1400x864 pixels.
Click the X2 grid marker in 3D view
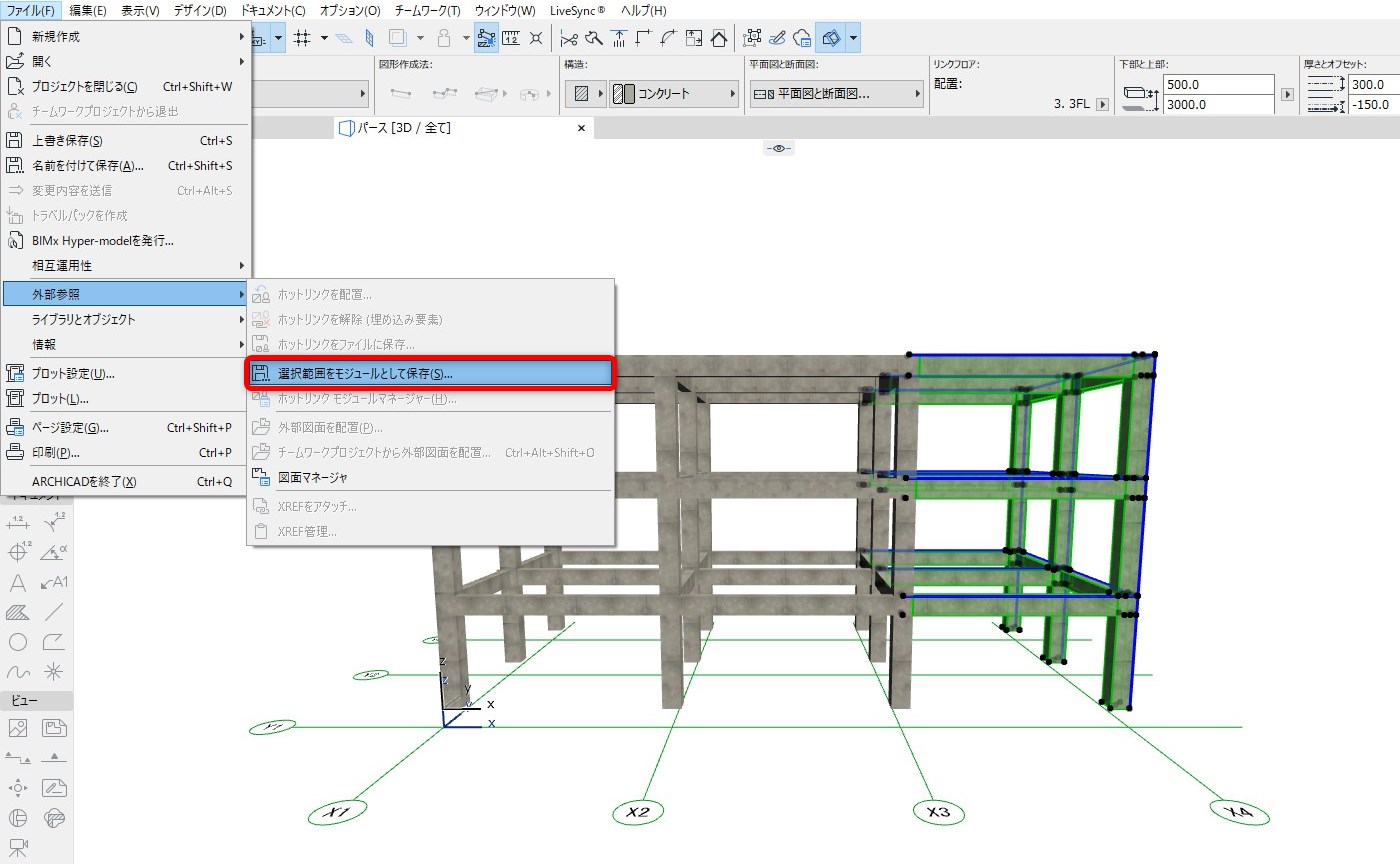click(x=638, y=812)
